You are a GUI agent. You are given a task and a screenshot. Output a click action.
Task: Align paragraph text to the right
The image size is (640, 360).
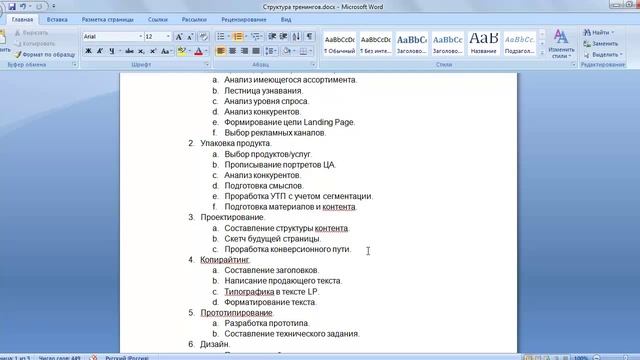(244, 51)
